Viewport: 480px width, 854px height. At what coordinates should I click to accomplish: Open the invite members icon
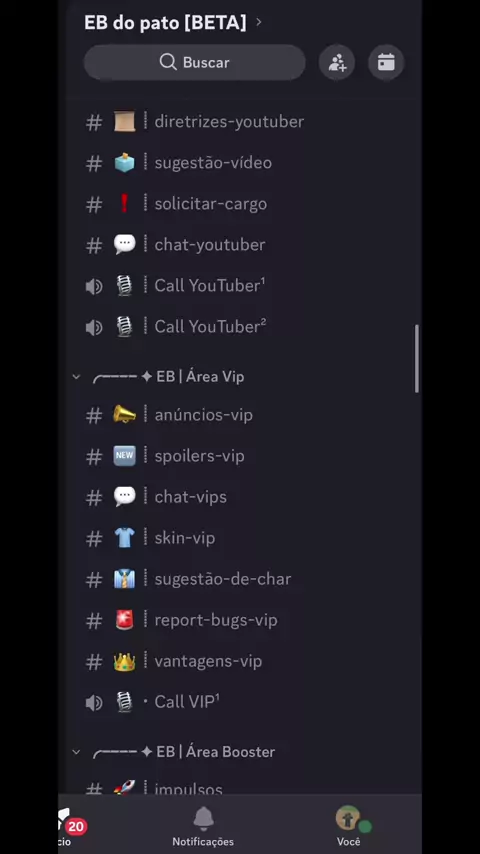(x=337, y=63)
